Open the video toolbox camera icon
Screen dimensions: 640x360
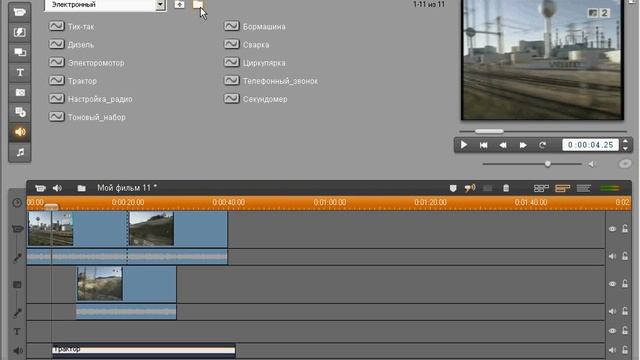tap(40, 188)
